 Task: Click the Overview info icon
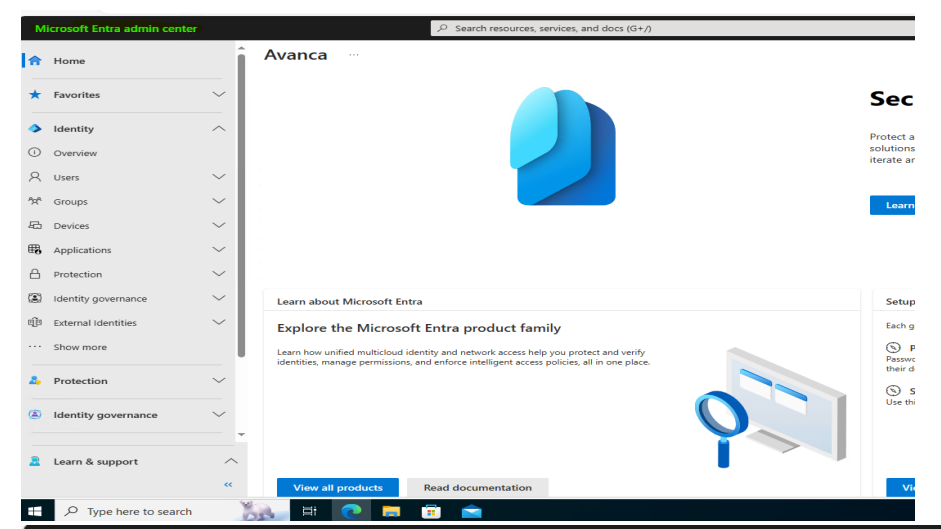pyautogui.click(x=35, y=153)
